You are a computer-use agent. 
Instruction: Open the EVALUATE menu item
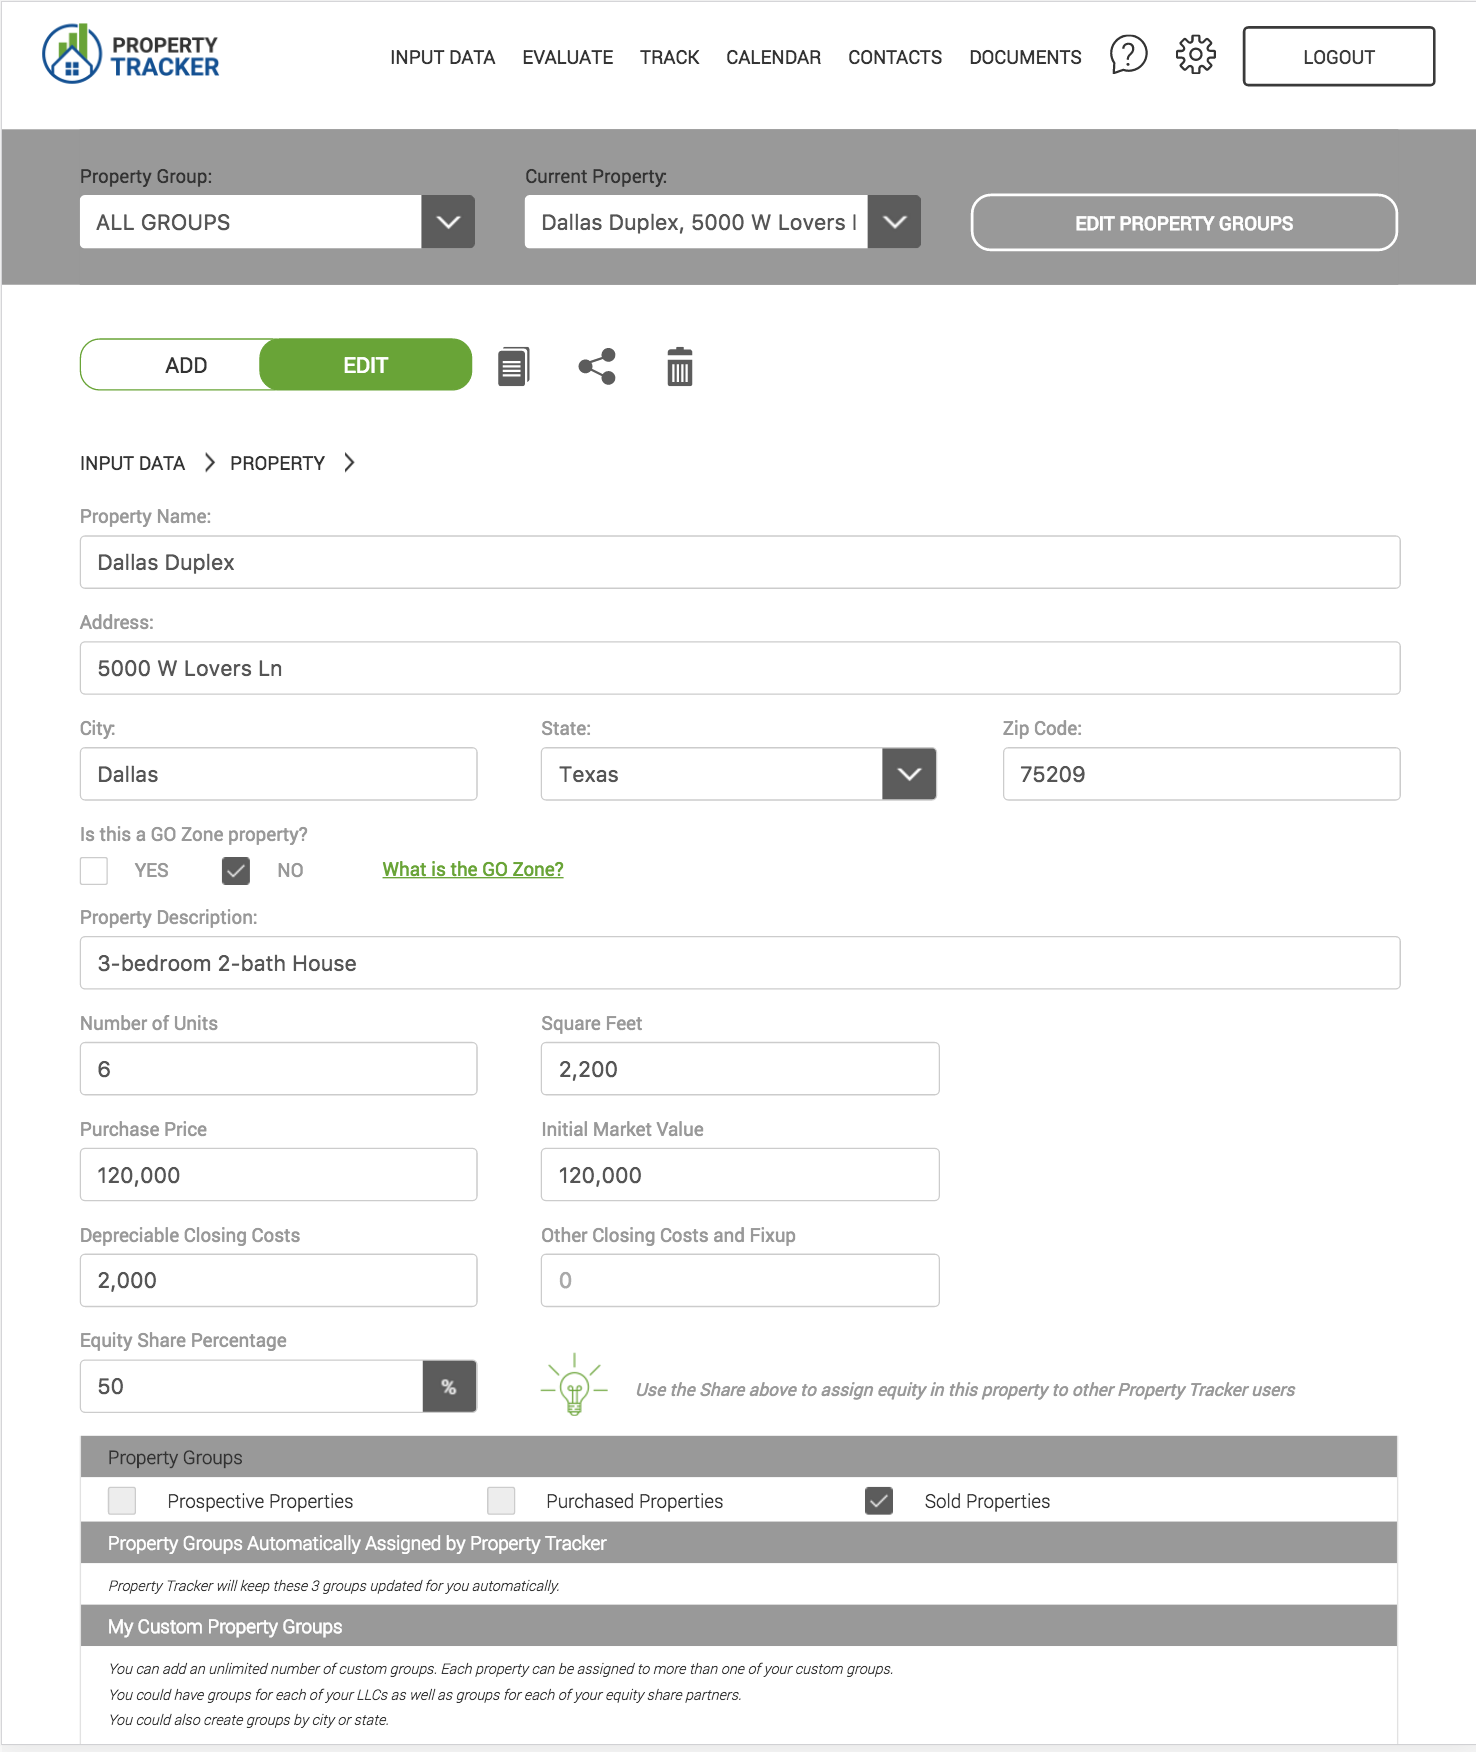567,57
